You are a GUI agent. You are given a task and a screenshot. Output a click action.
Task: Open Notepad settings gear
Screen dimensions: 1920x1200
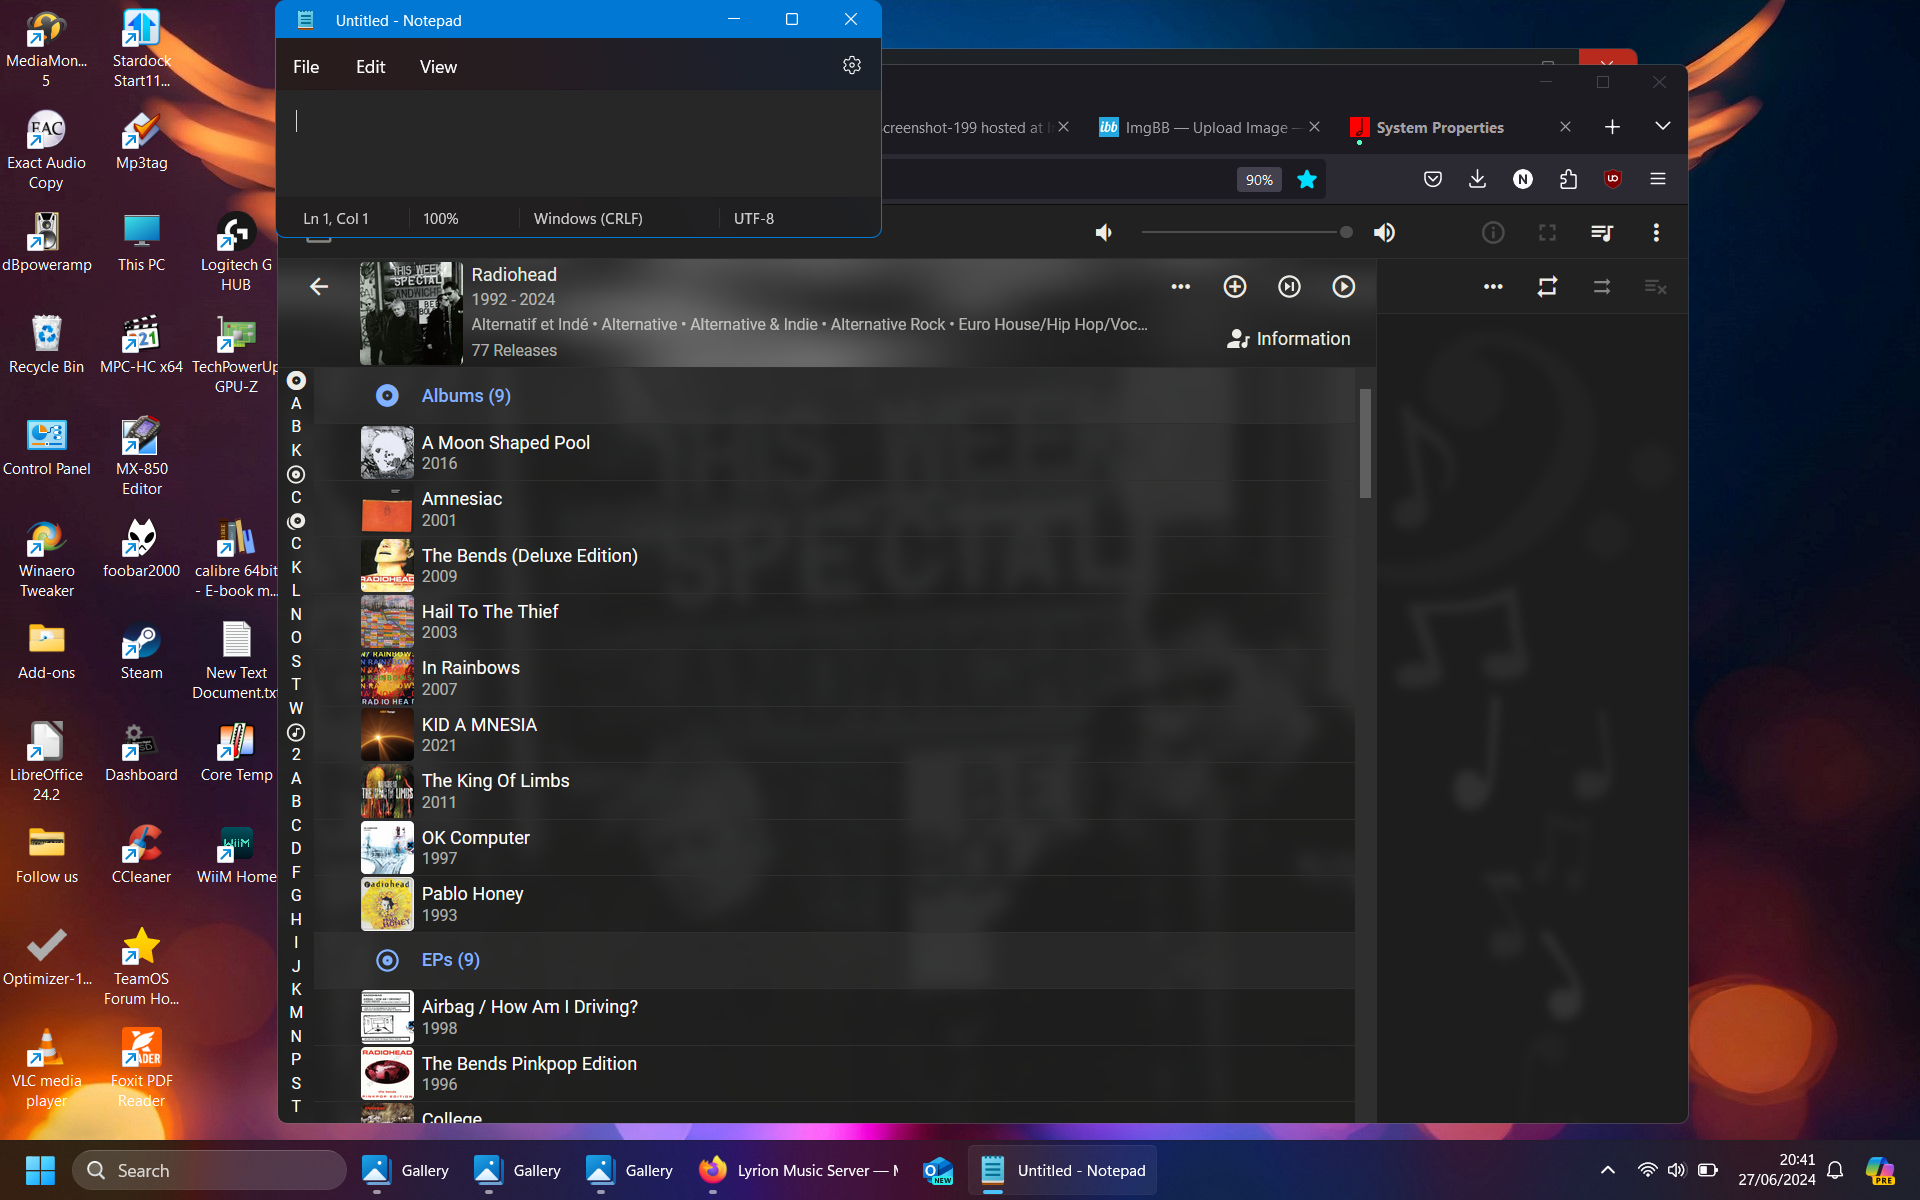[852, 65]
